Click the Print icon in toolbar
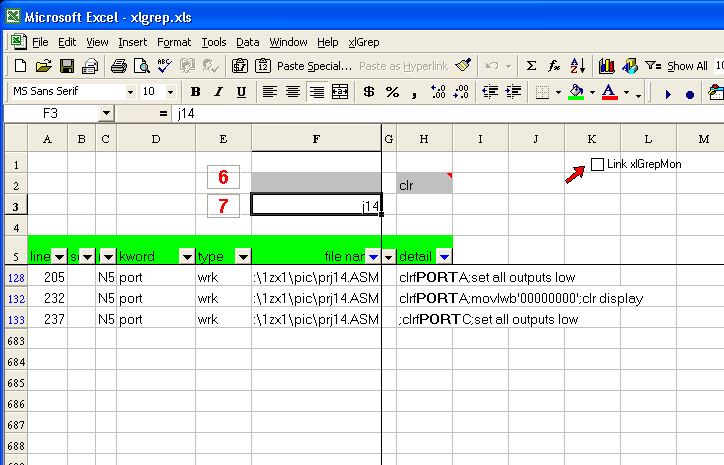Image resolution: width=724 pixels, height=465 pixels. tap(119, 66)
